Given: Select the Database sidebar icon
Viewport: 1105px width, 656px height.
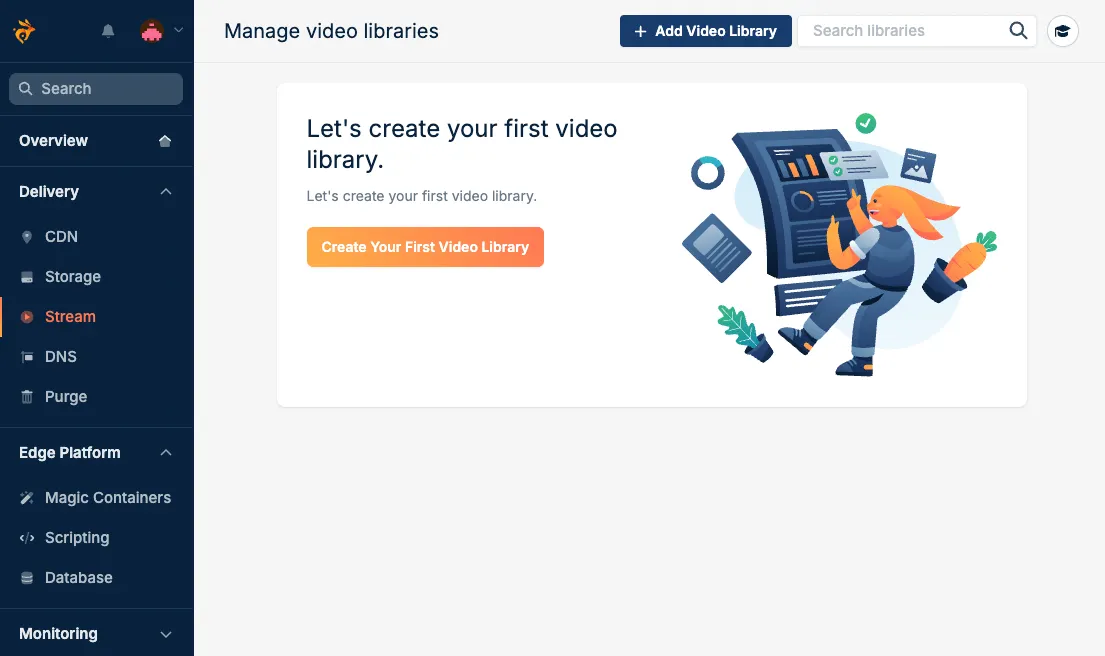Looking at the screenshot, I should click(x=27, y=577).
